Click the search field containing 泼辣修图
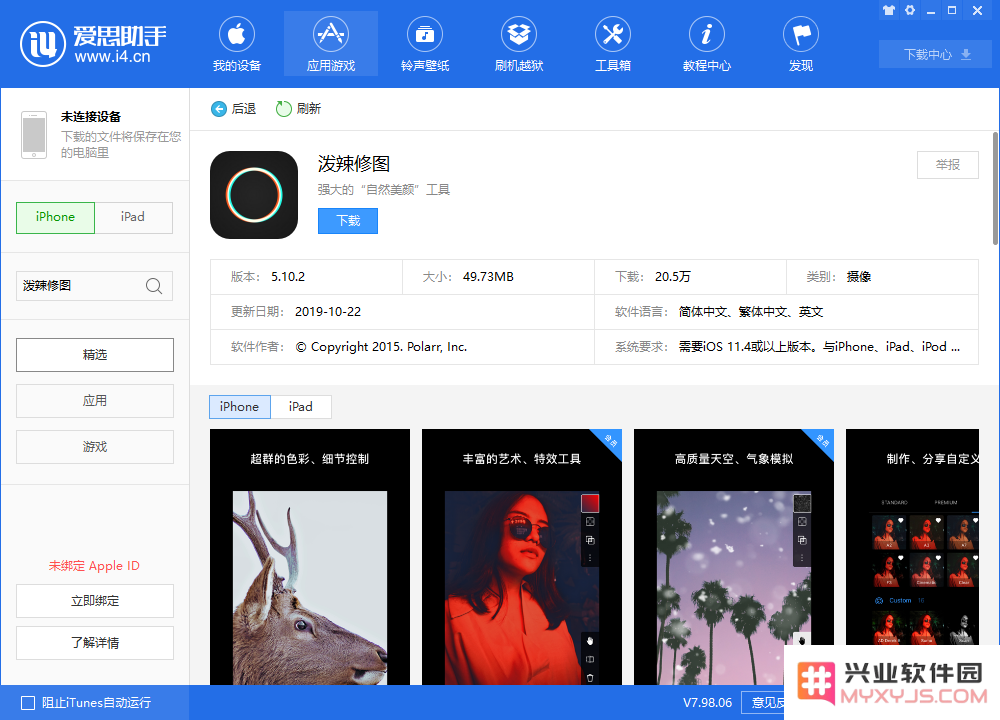 click(x=94, y=286)
